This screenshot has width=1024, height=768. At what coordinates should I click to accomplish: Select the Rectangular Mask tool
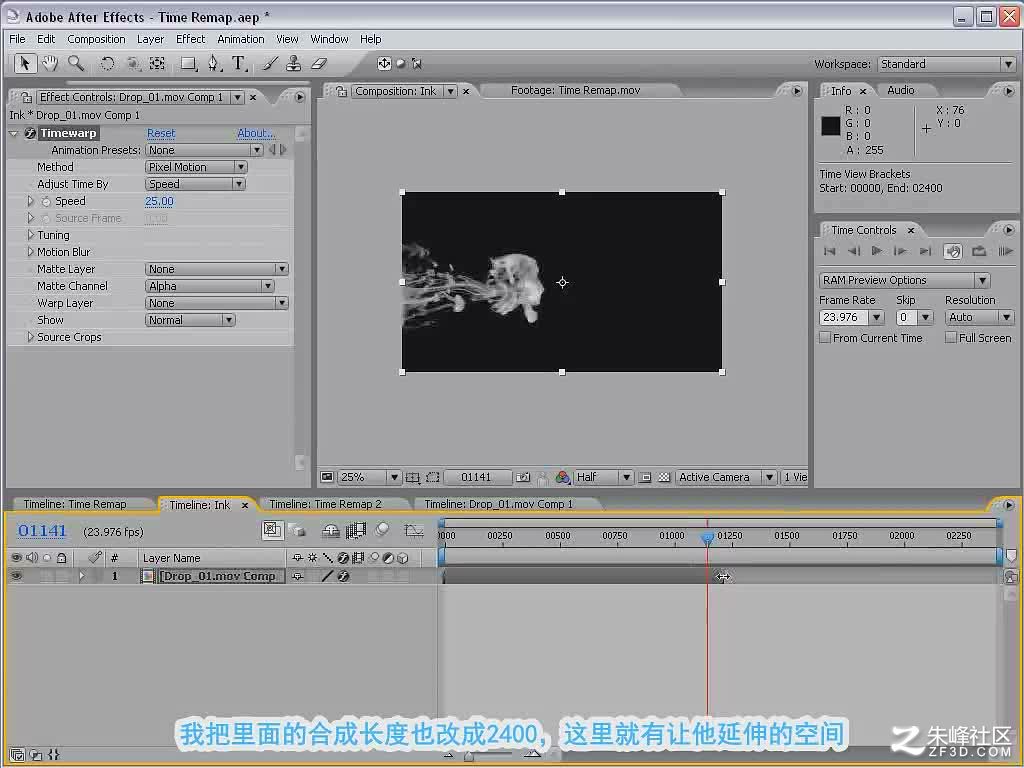[x=188, y=63]
